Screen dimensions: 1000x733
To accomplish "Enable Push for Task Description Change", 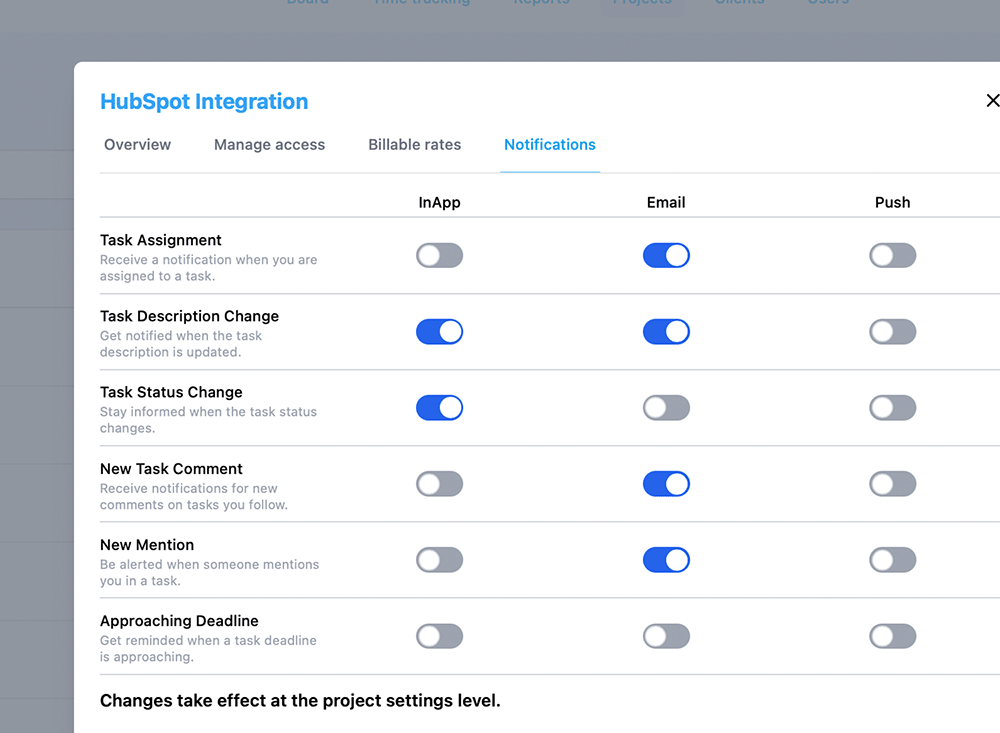I will point(892,332).
